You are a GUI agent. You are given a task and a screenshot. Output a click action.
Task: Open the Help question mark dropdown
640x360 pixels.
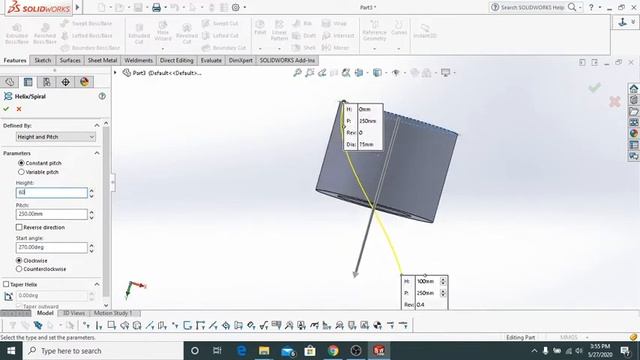tap(600, 7)
